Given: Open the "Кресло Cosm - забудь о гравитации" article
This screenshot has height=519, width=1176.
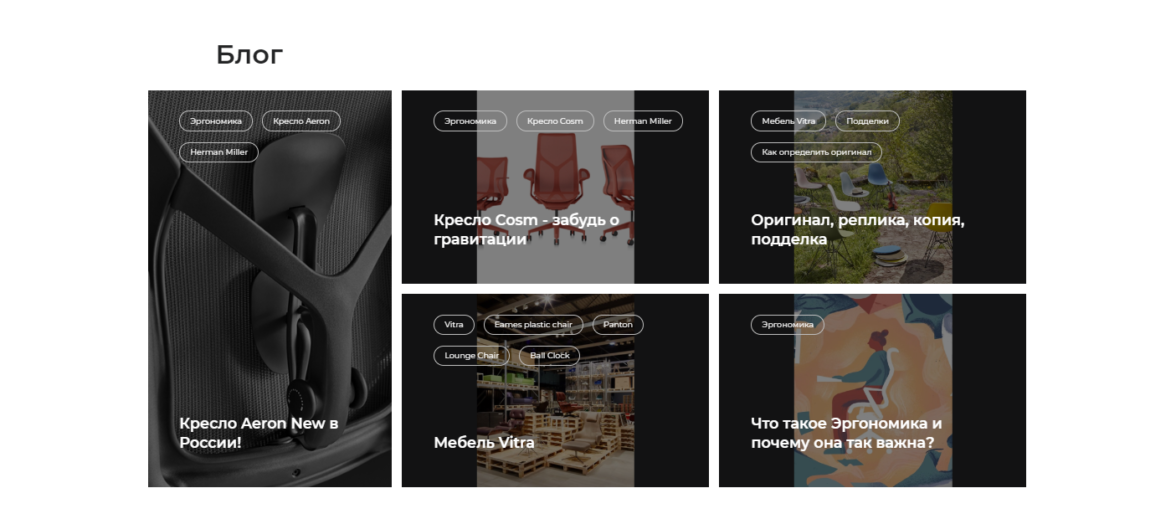Looking at the screenshot, I should 526,230.
